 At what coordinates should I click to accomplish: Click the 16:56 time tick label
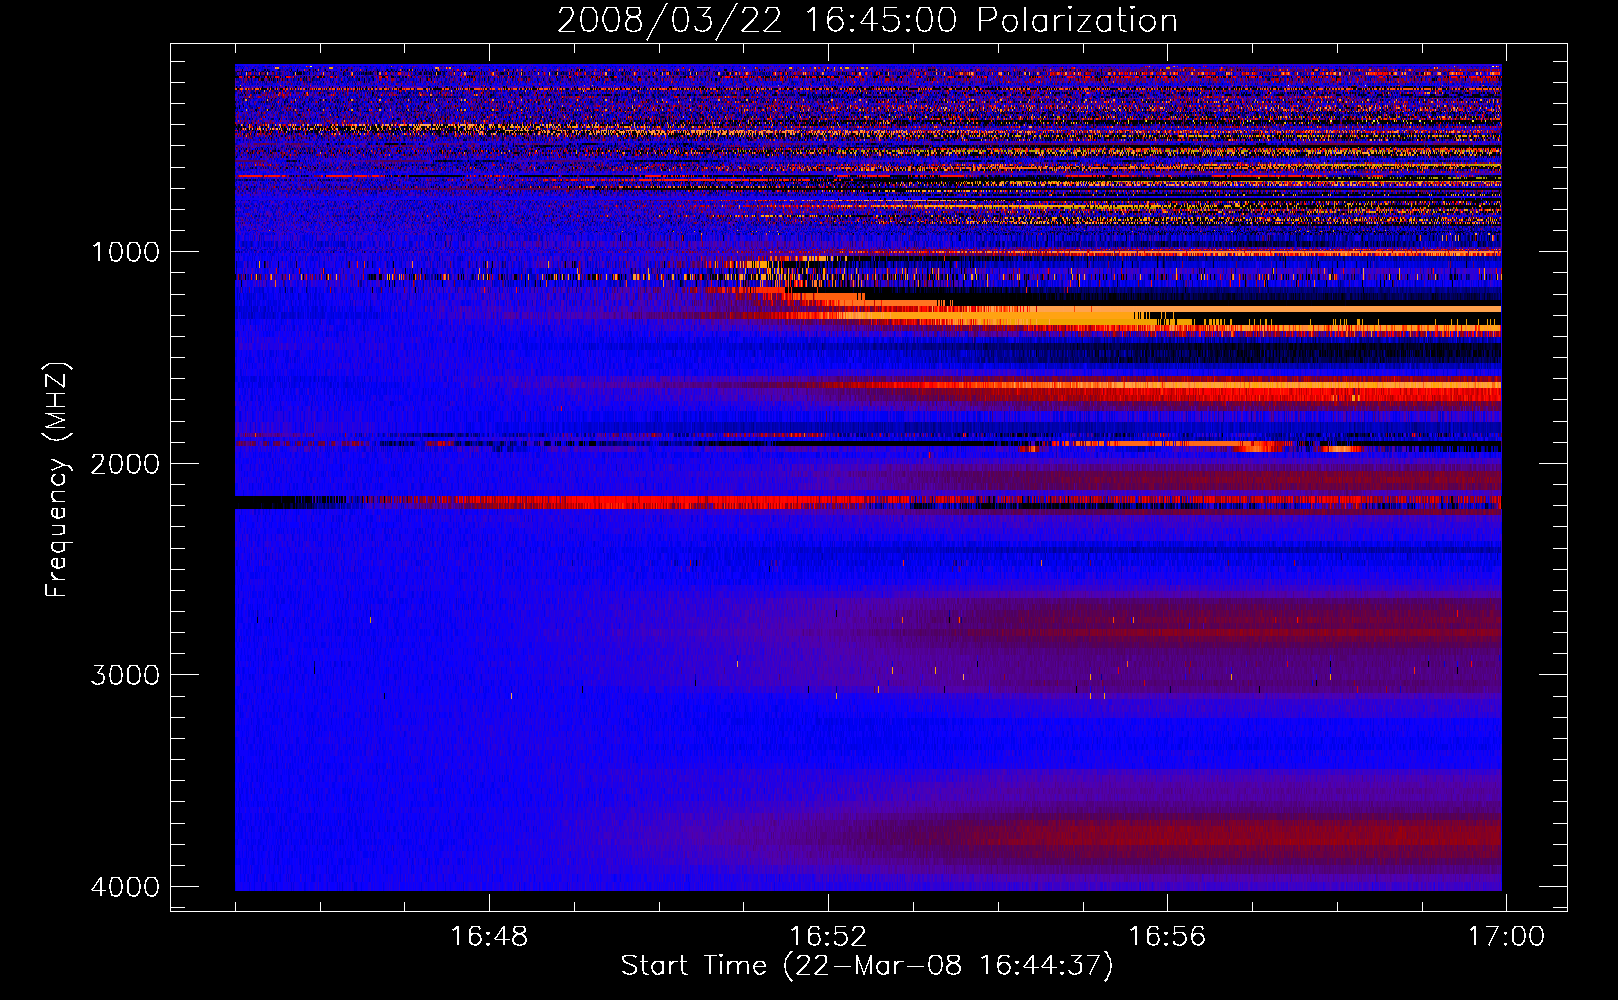[1167, 937]
